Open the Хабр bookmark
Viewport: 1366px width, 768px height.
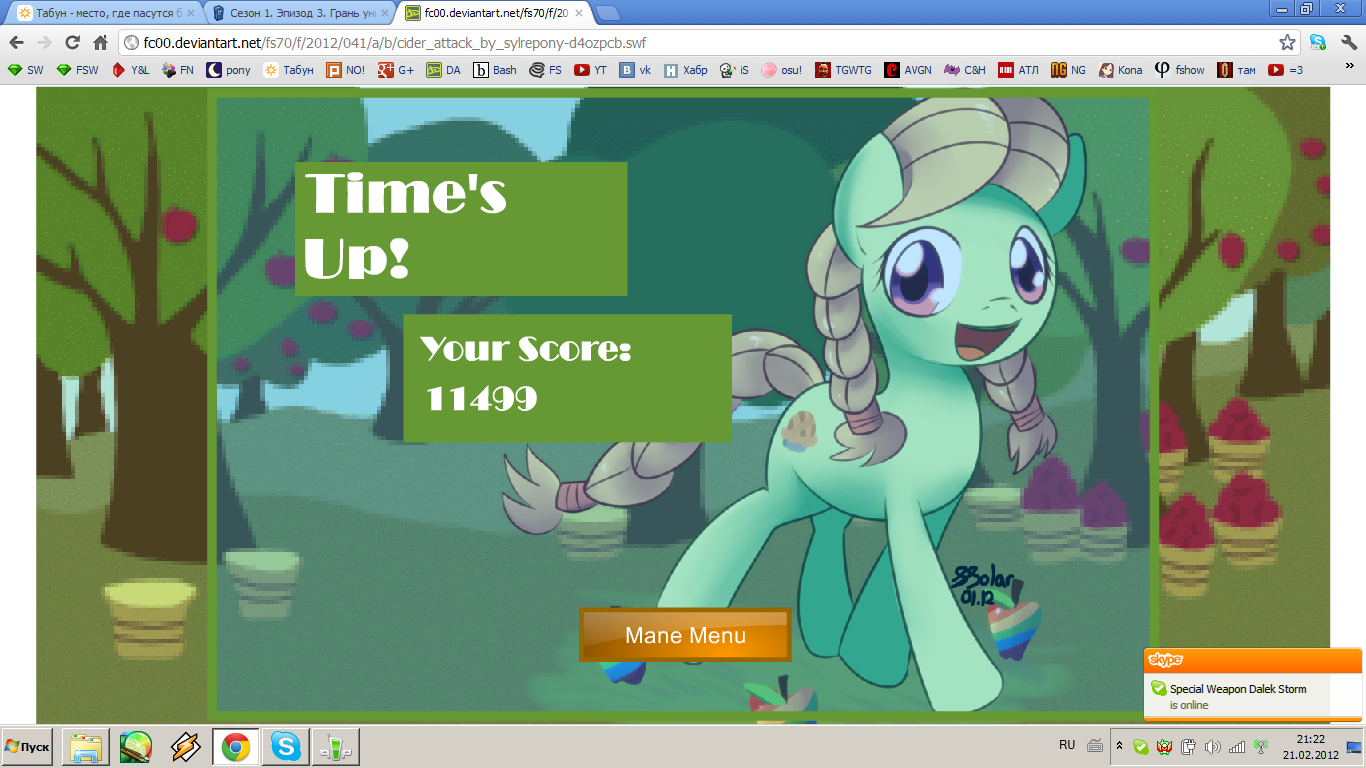click(687, 70)
